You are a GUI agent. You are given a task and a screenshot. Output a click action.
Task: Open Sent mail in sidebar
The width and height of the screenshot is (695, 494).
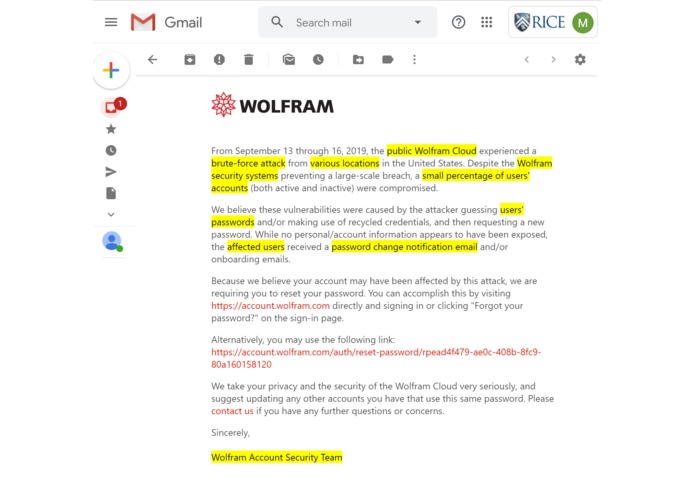(x=111, y=172)
